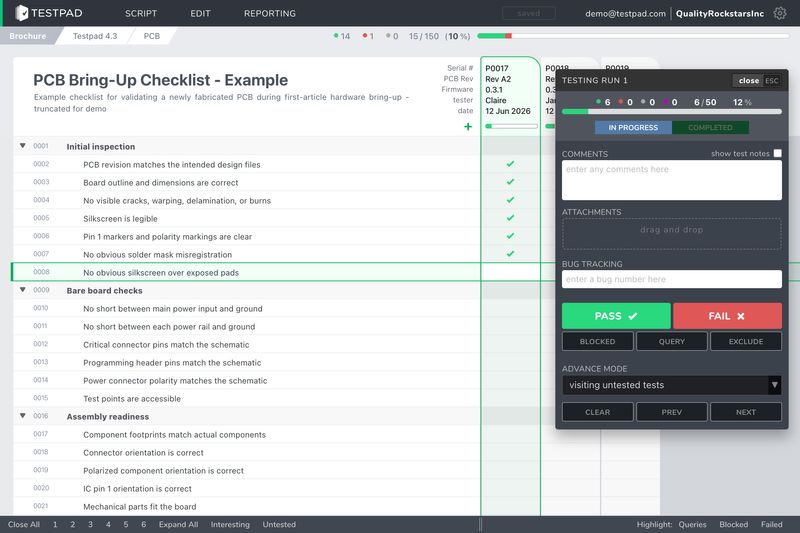Open the Advance Mode dropdown

[x=672, y=385]
